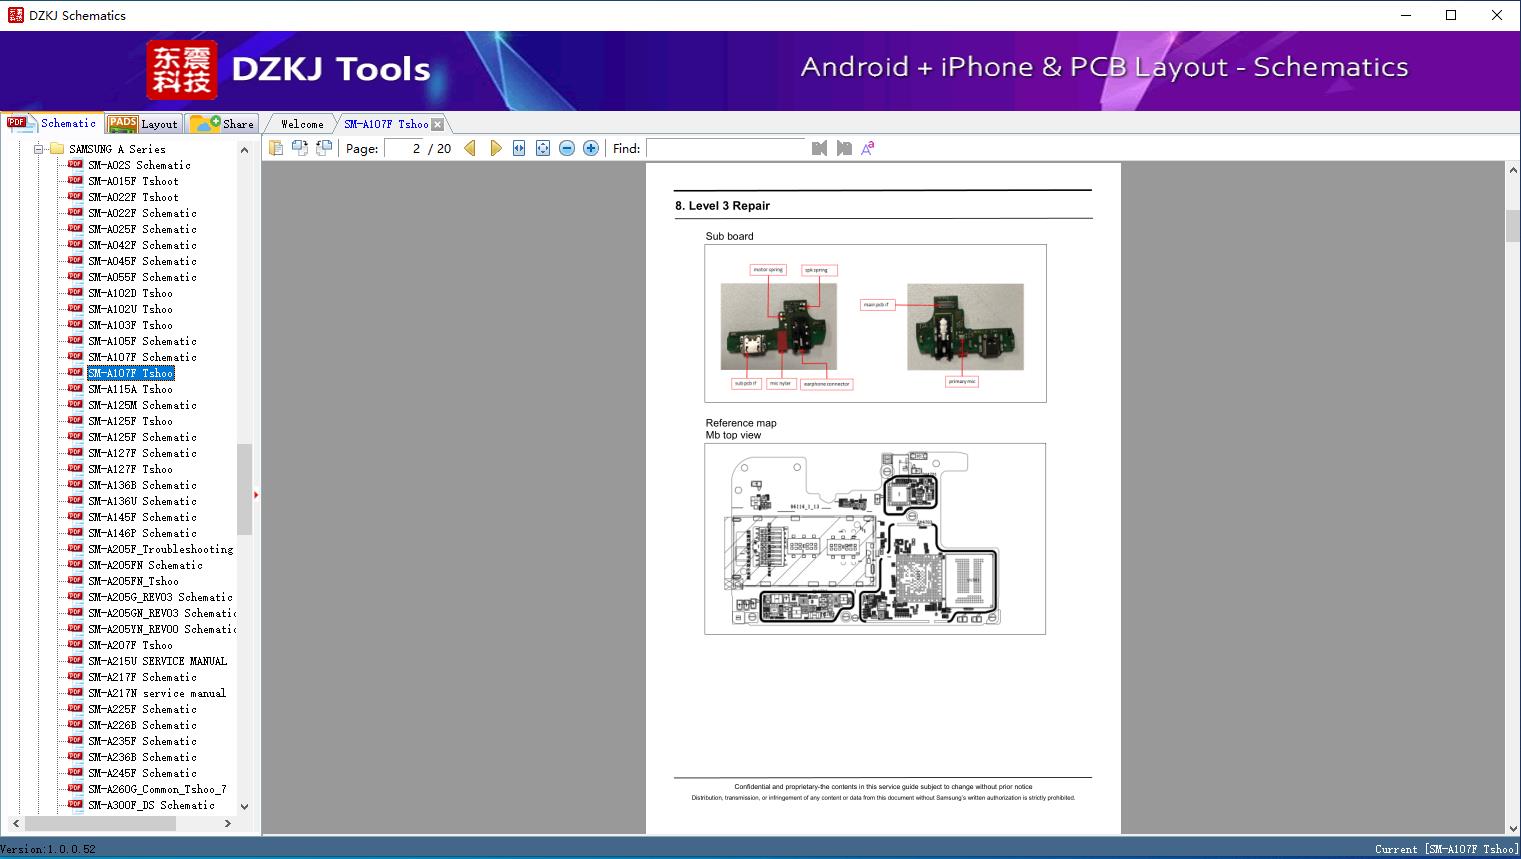1521x859 pixels.
Task: Open SM-A205F_Troubleshooting
Action: coord(160,549)
